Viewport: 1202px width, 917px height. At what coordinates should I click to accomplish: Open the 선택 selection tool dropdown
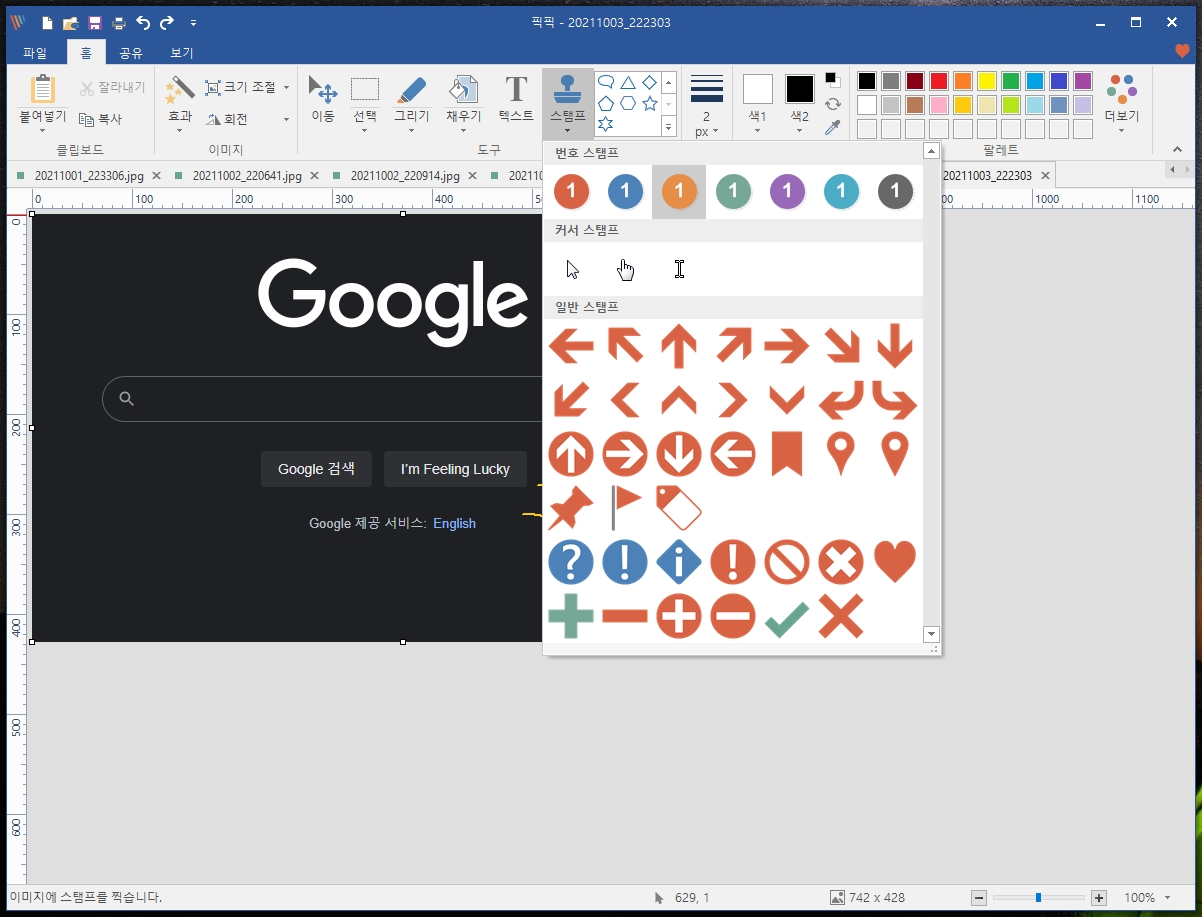pos(365,129)
